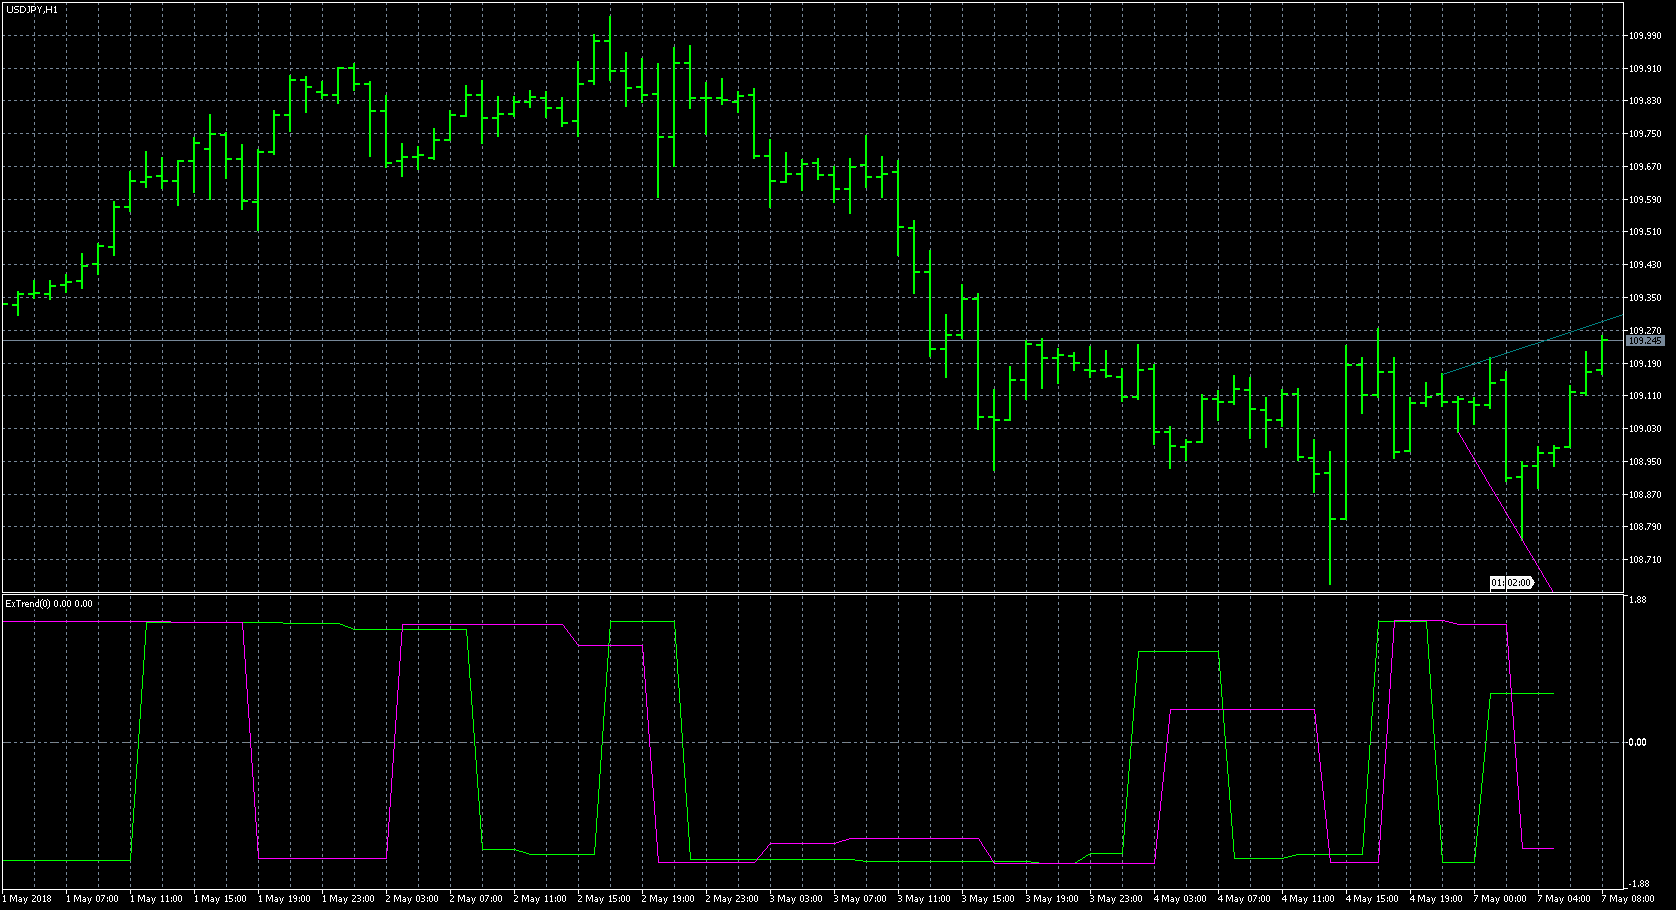Click the 109.990 price axis label
This screenshot has width=1676, height=910.
click(x=1645, y=36)
